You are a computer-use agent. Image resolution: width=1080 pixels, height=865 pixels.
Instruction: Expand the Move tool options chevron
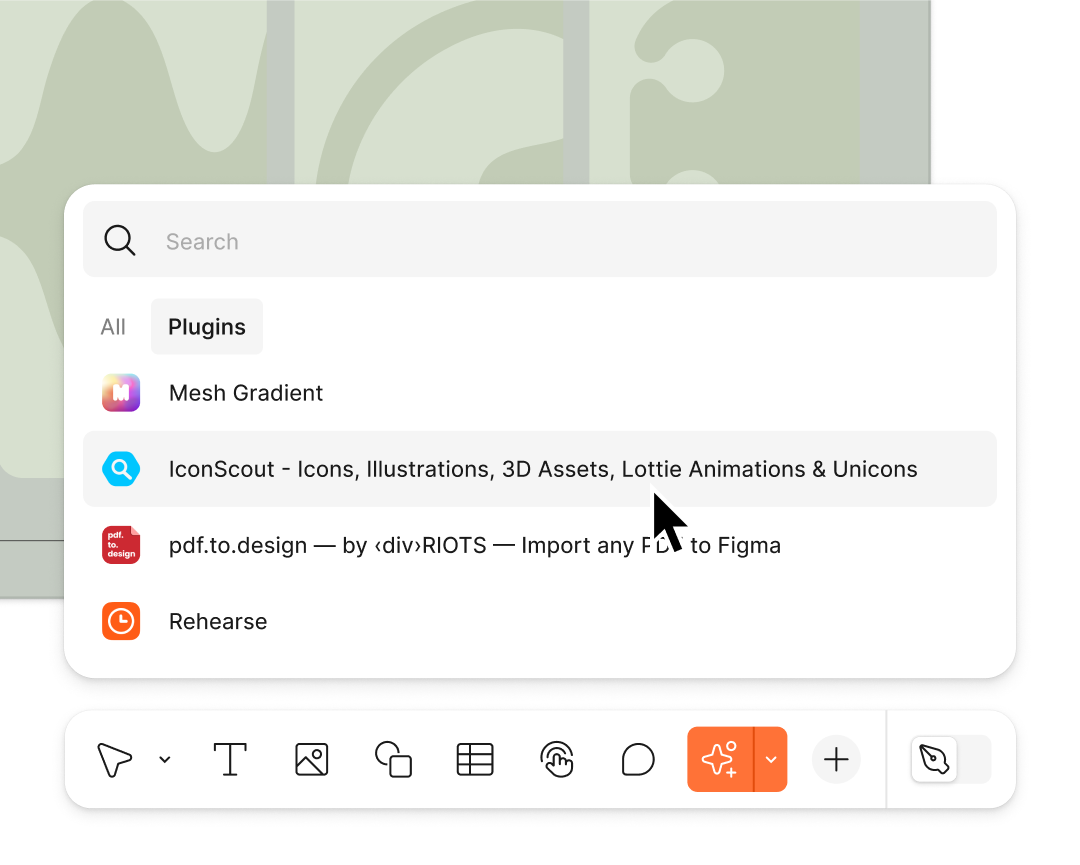[x=165, y=760]
